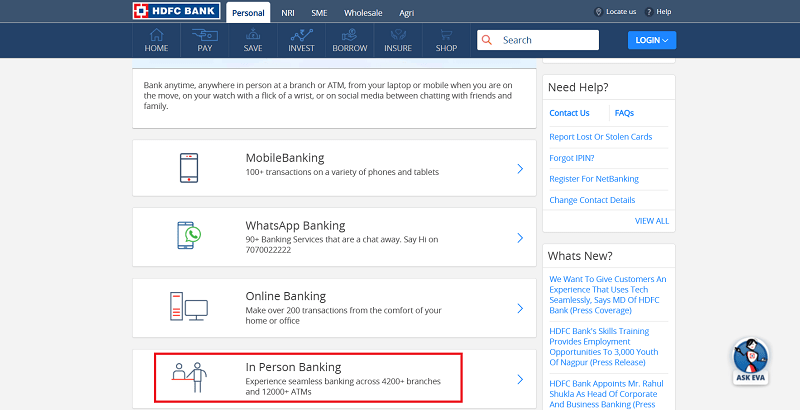800x410 pixels.
Task: Open the Online Banking heading
Action: coord(286,296)
